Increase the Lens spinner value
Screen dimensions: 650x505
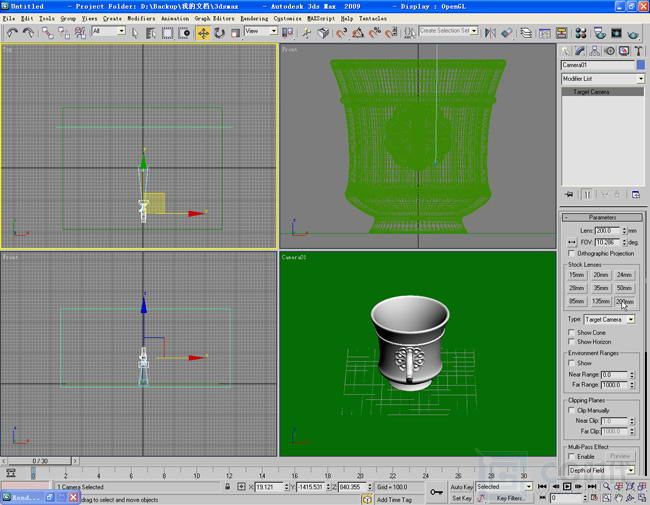tap(624, 228)
